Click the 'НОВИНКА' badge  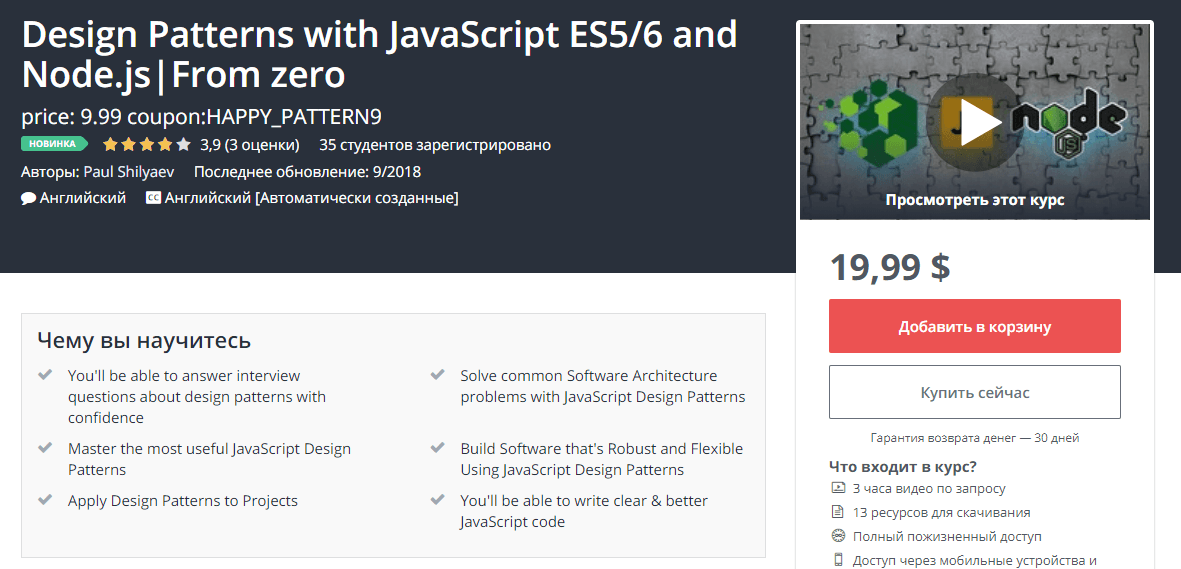(x=54, y=144)
